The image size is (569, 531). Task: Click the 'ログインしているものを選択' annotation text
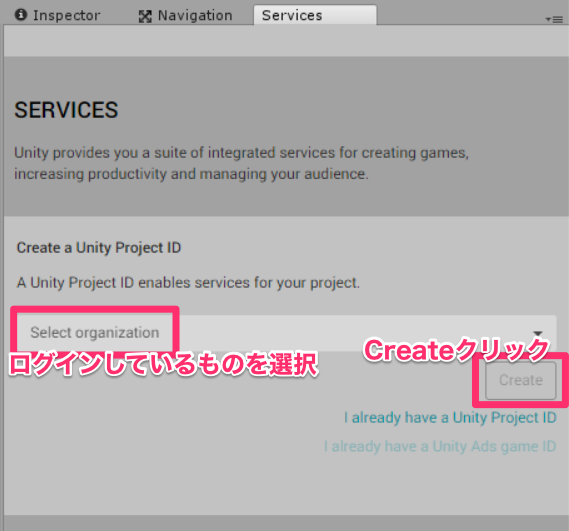click(x=164, y=364)
